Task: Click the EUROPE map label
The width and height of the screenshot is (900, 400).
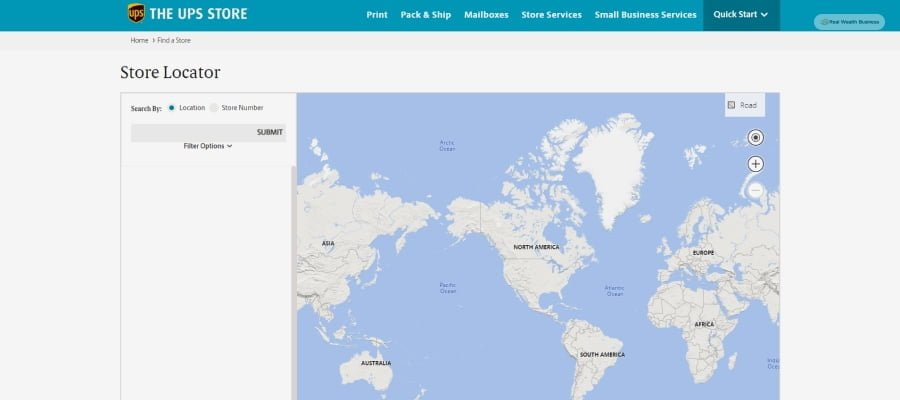Action: pos(704,253)
